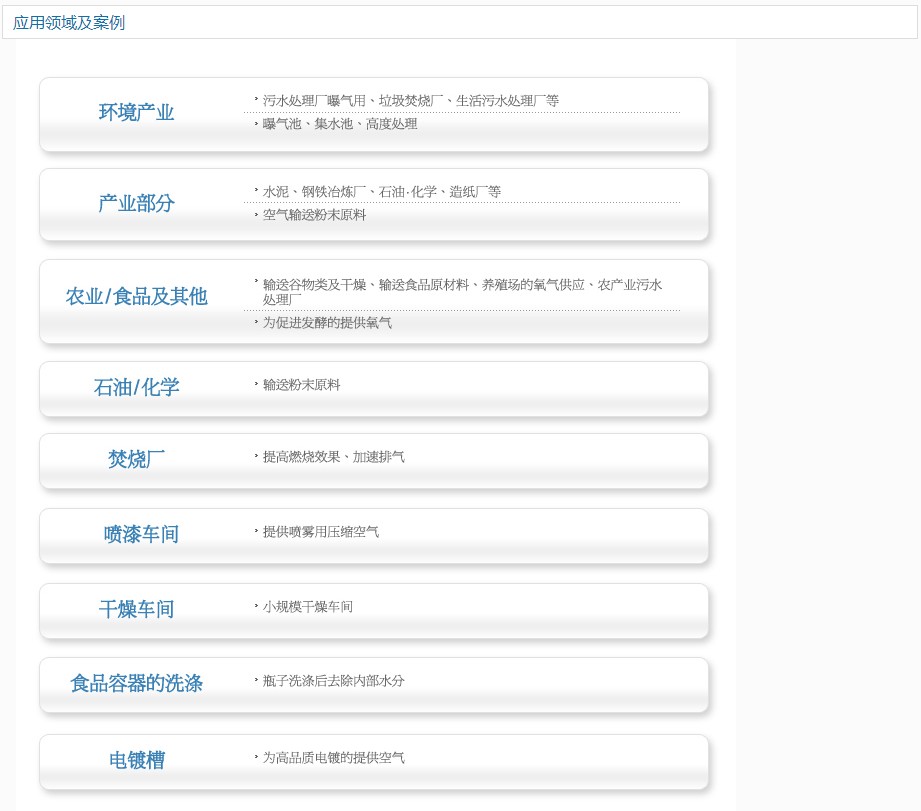Select the 干燥车间 heading
The height and width of the screenshot is (811, 921).
pyautogui.click(x=136, y=609)
